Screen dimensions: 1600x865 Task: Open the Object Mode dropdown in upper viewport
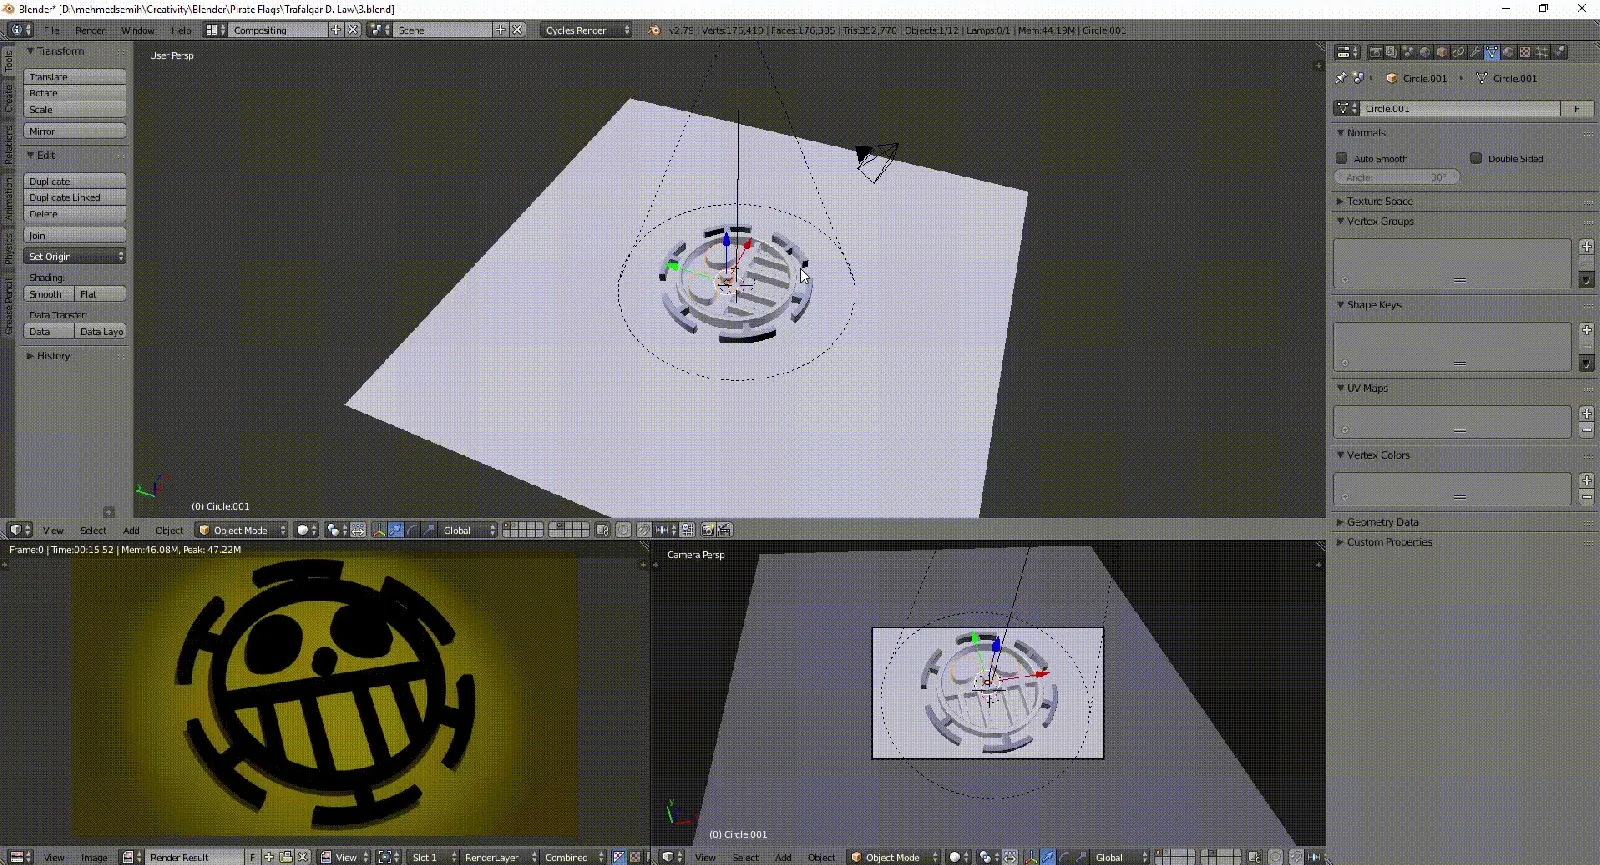242,530
